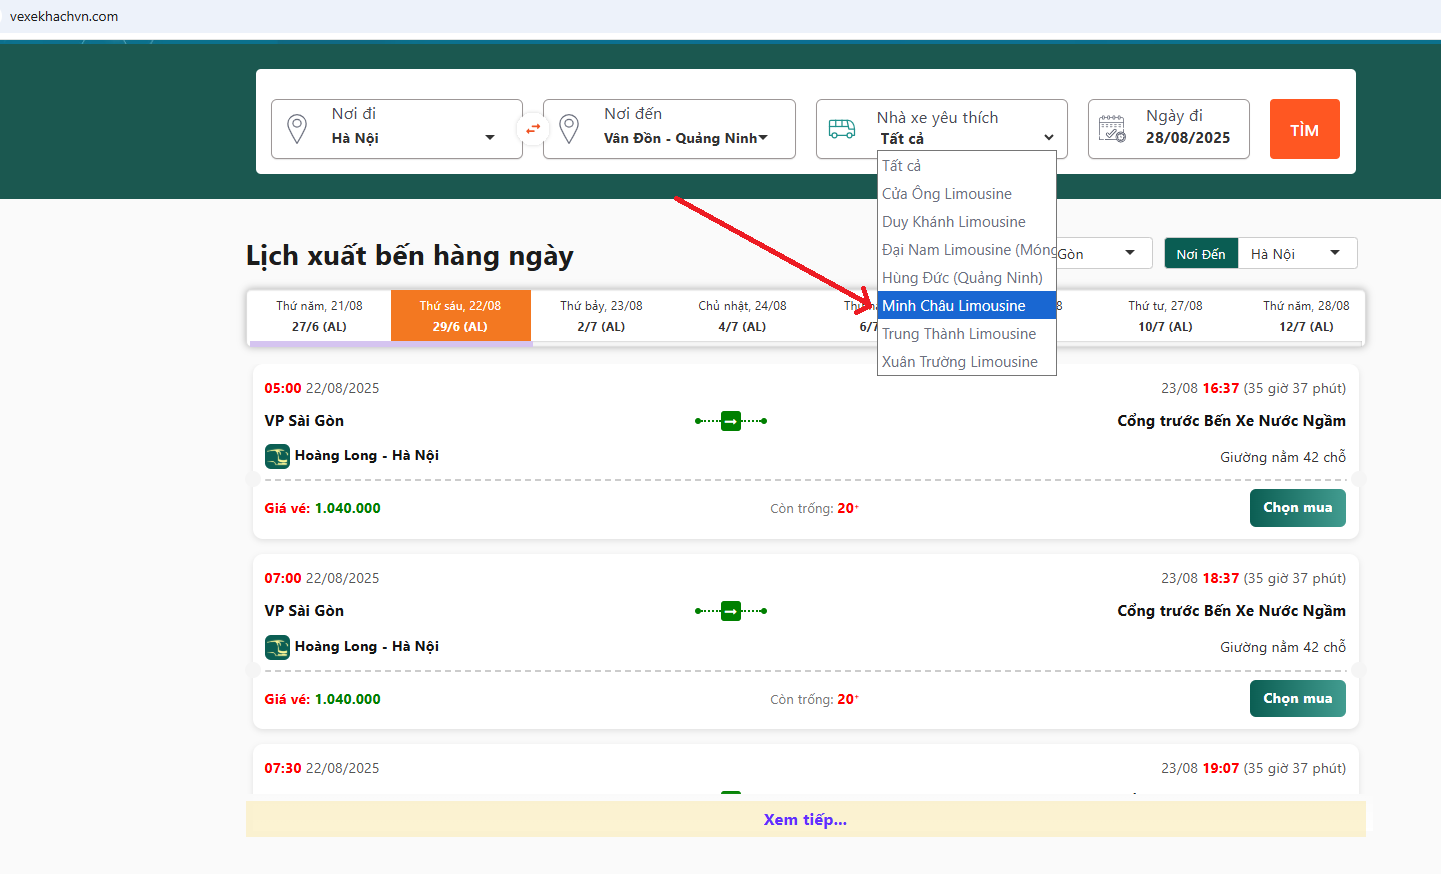Click the Lịch xuất bến hàng ngày heading
Viewport: 1441px width, 874px height.
point(410,256)
